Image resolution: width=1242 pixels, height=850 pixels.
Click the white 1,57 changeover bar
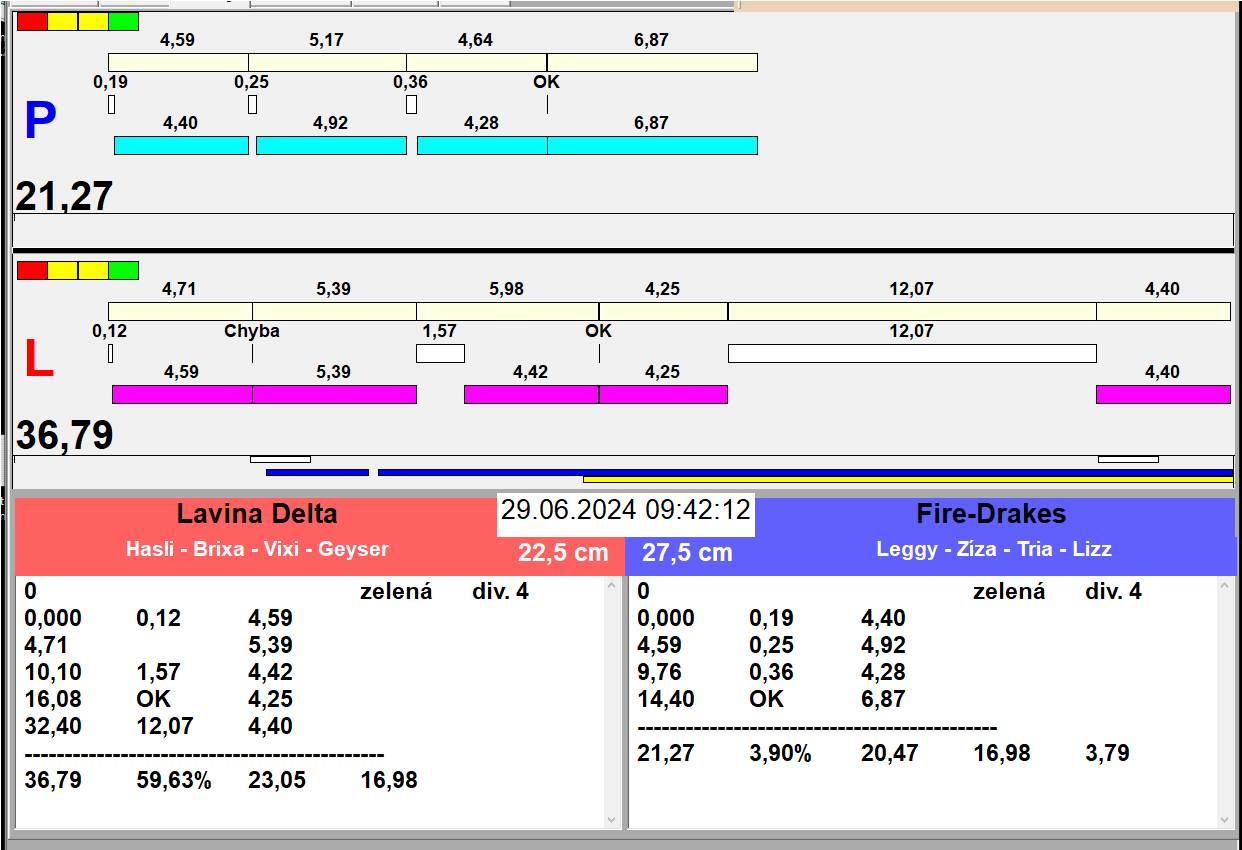coord(440,353)
